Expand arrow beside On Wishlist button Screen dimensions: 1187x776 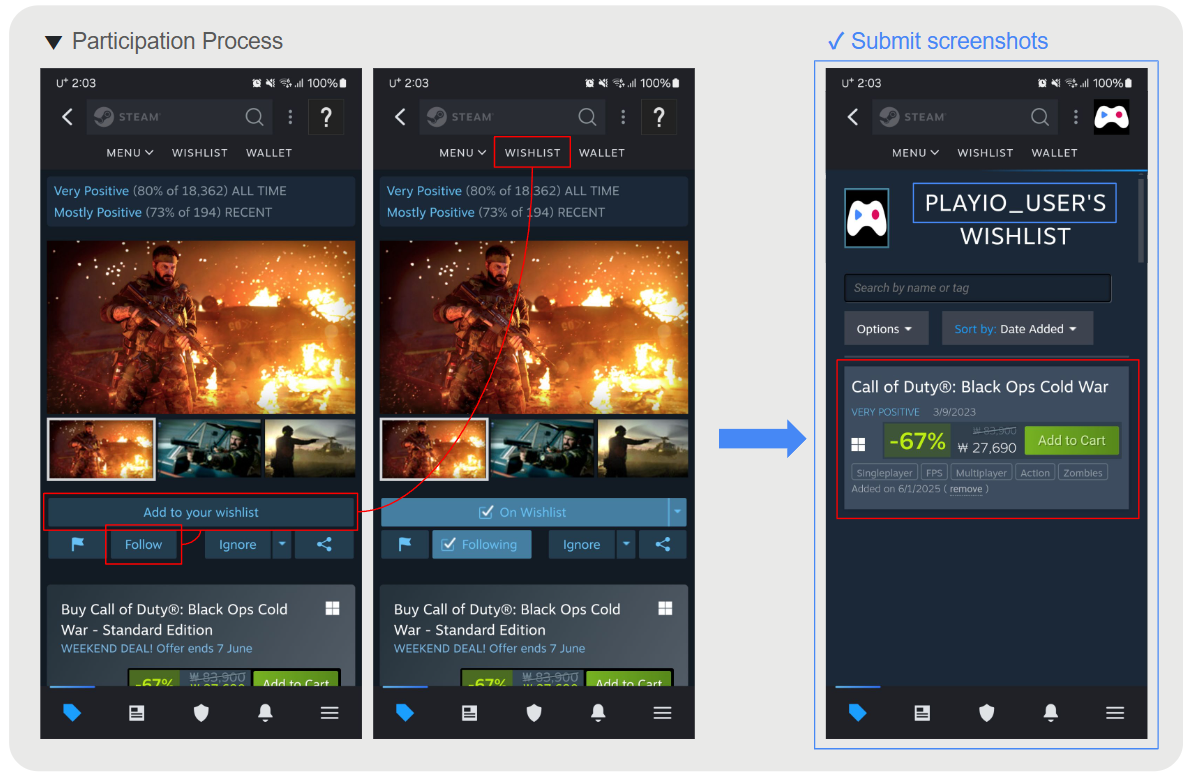(678, 513)
